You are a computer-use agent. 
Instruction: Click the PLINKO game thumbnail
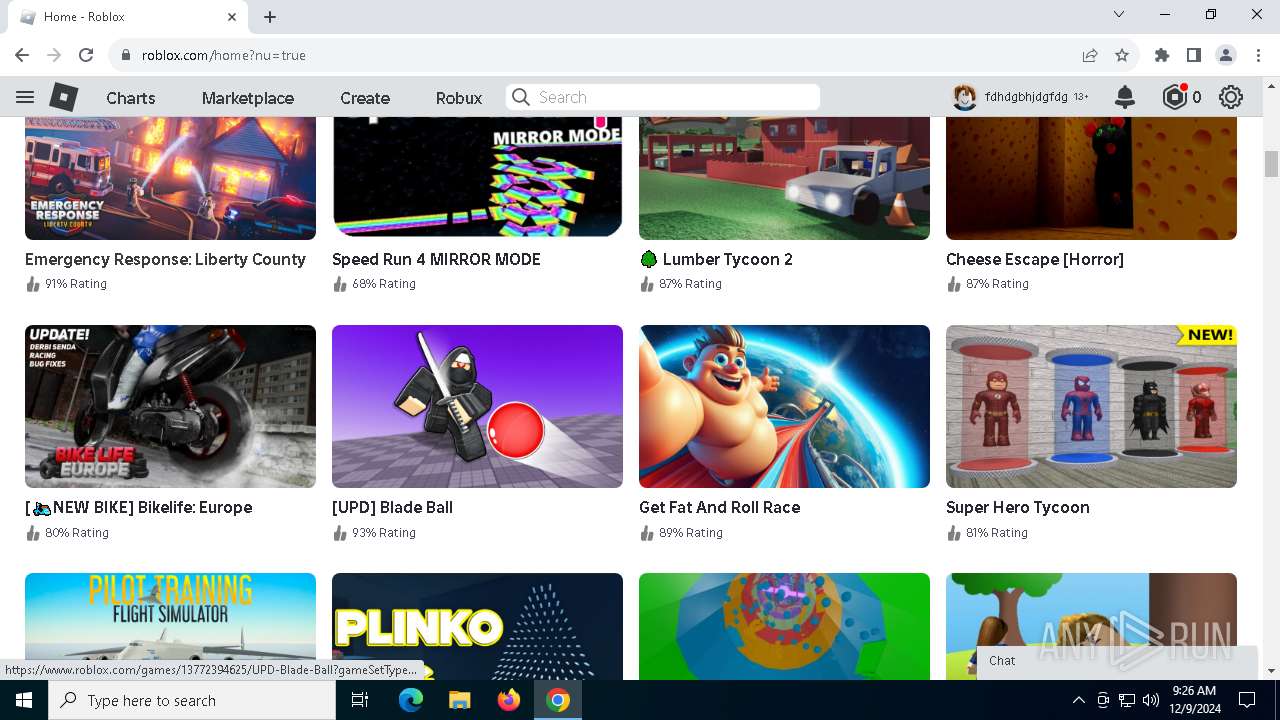click(477, 626)
